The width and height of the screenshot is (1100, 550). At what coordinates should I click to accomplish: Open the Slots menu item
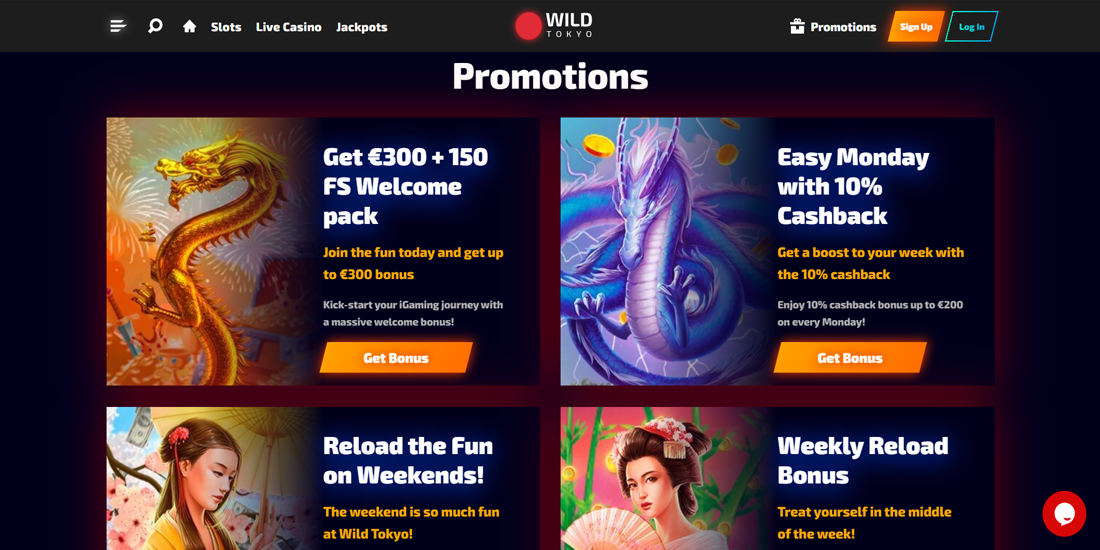coord(226,27)
